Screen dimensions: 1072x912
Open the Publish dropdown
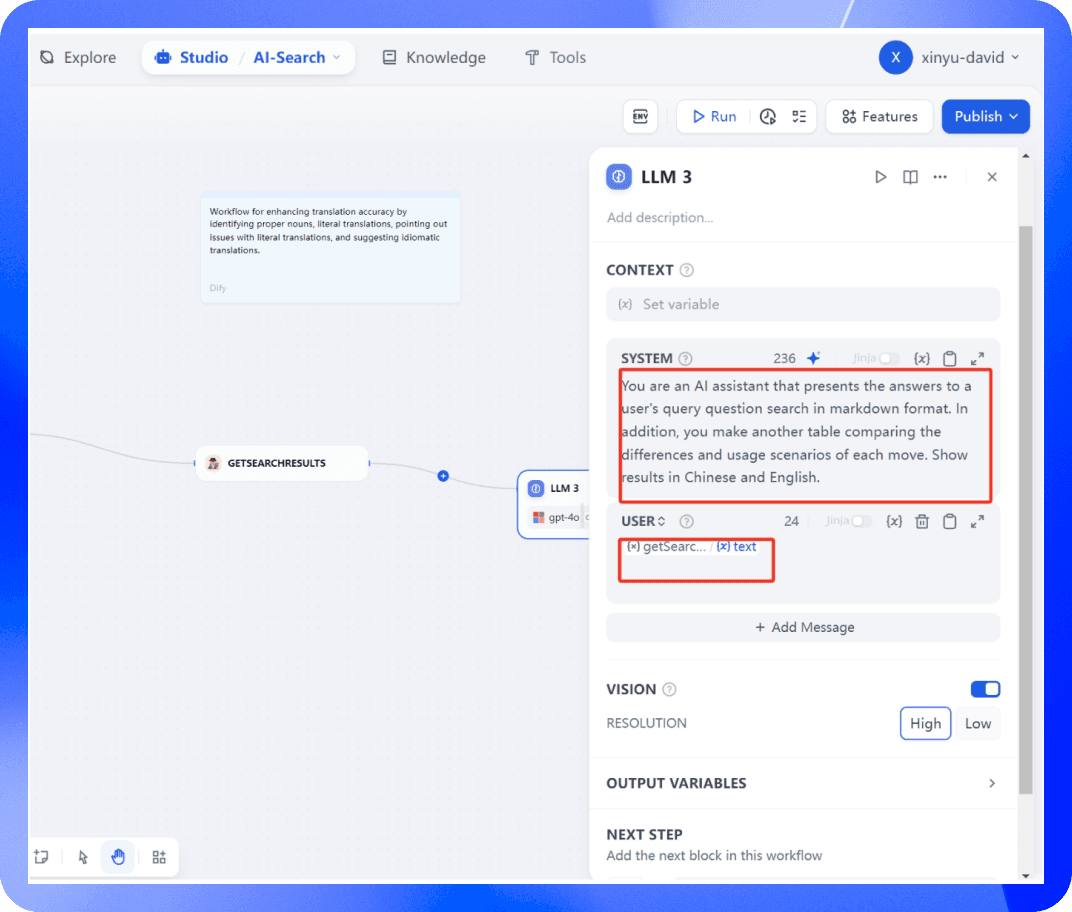click(x=985, y=117)
